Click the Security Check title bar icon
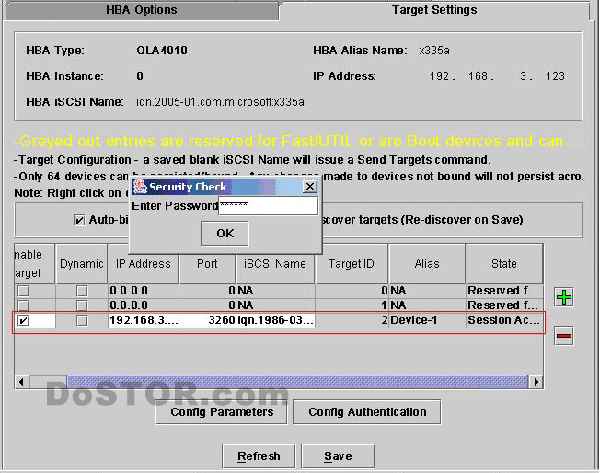This screenshot has width=600, height=473. [x=140, y=187]
